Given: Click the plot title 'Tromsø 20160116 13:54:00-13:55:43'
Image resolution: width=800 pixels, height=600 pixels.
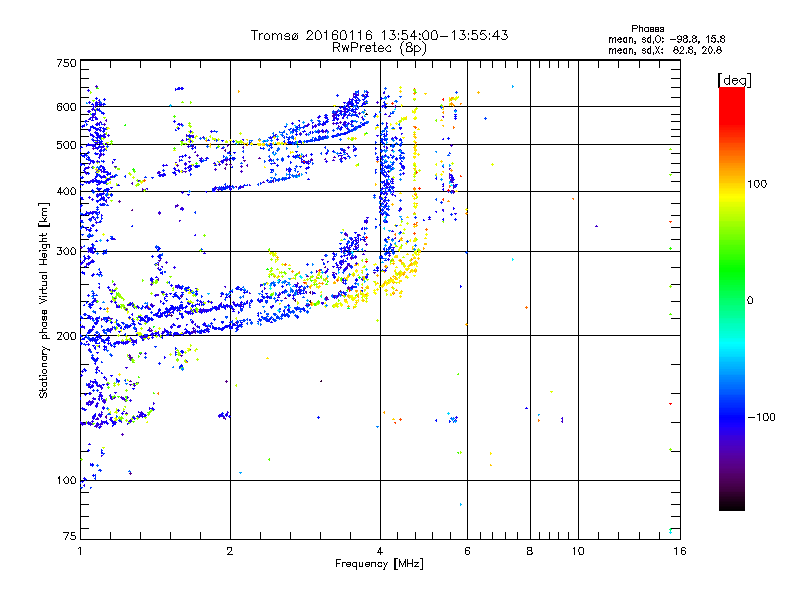Looking at the screenshot, I should coord(380,35).
